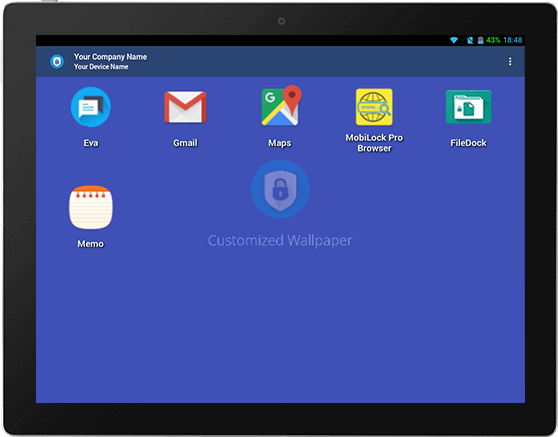Click the MobiLock Pro Browser label
558x437 pixels.
[374, 143]
